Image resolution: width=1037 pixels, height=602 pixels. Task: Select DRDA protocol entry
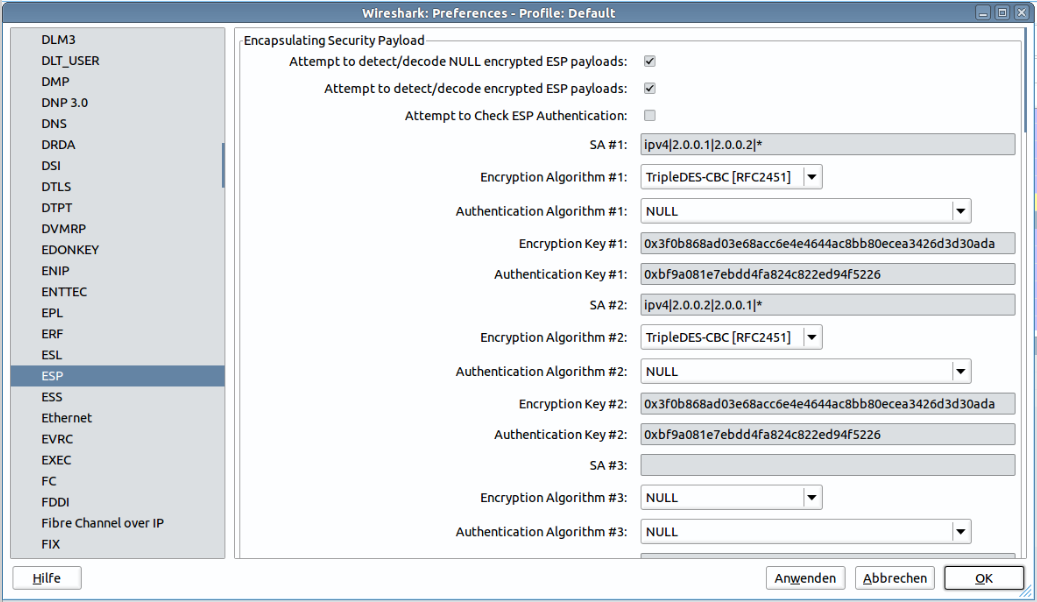[x=117, y=145]
